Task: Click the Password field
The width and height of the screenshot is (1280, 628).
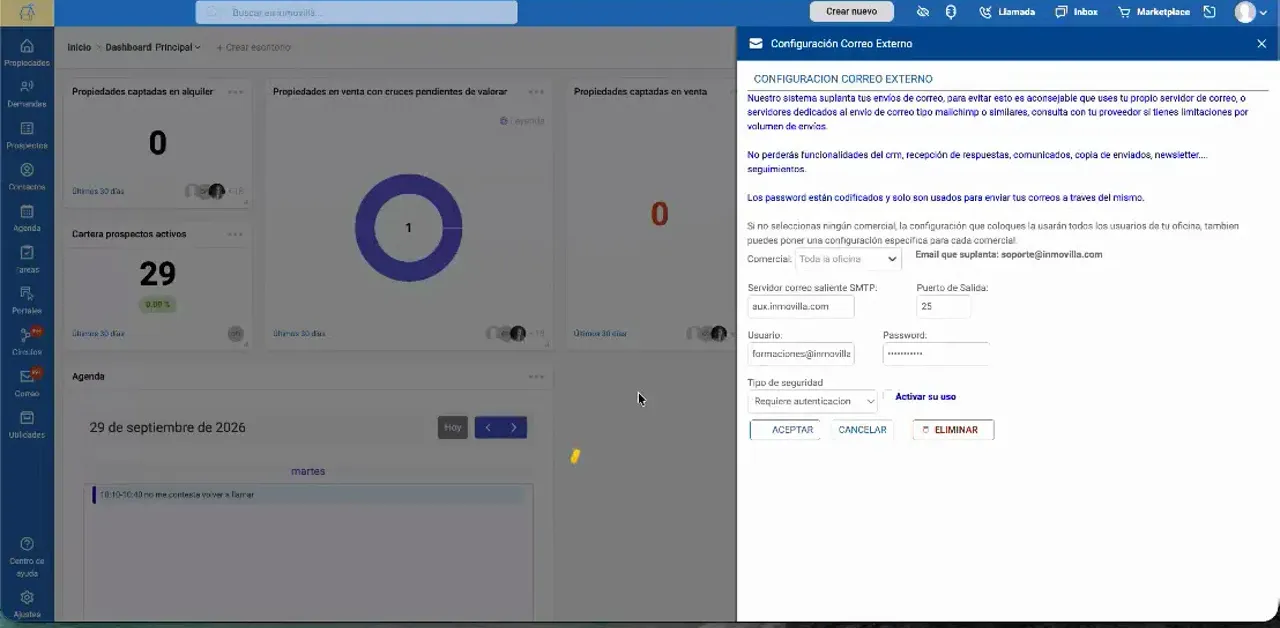Action: 936,354
